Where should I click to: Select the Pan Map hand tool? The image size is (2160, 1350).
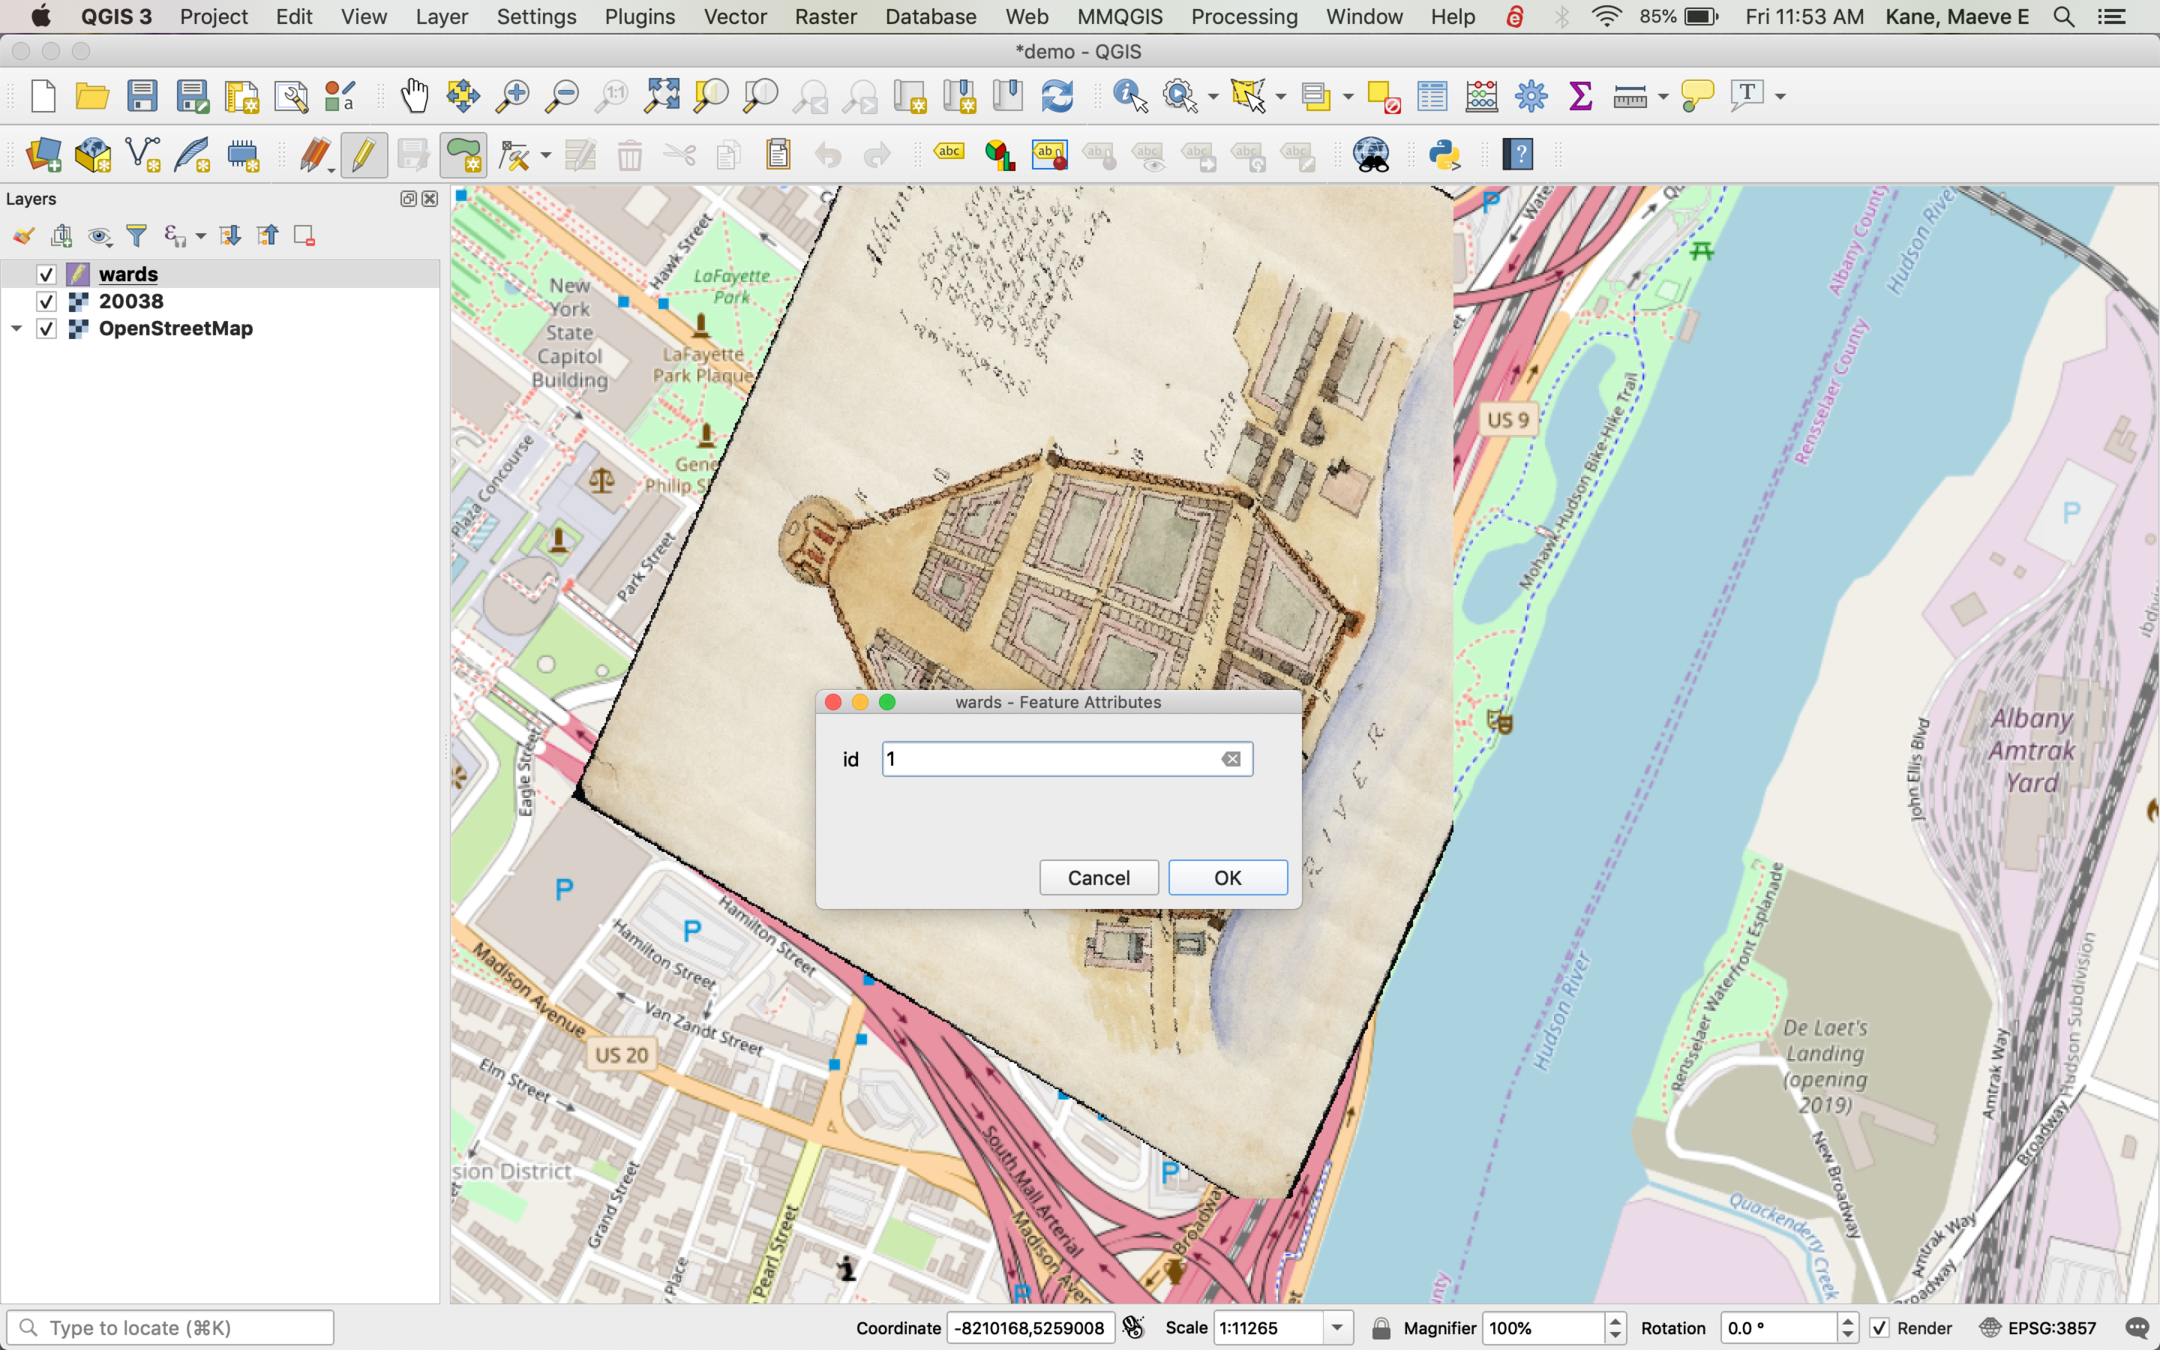tap(414, 96)
